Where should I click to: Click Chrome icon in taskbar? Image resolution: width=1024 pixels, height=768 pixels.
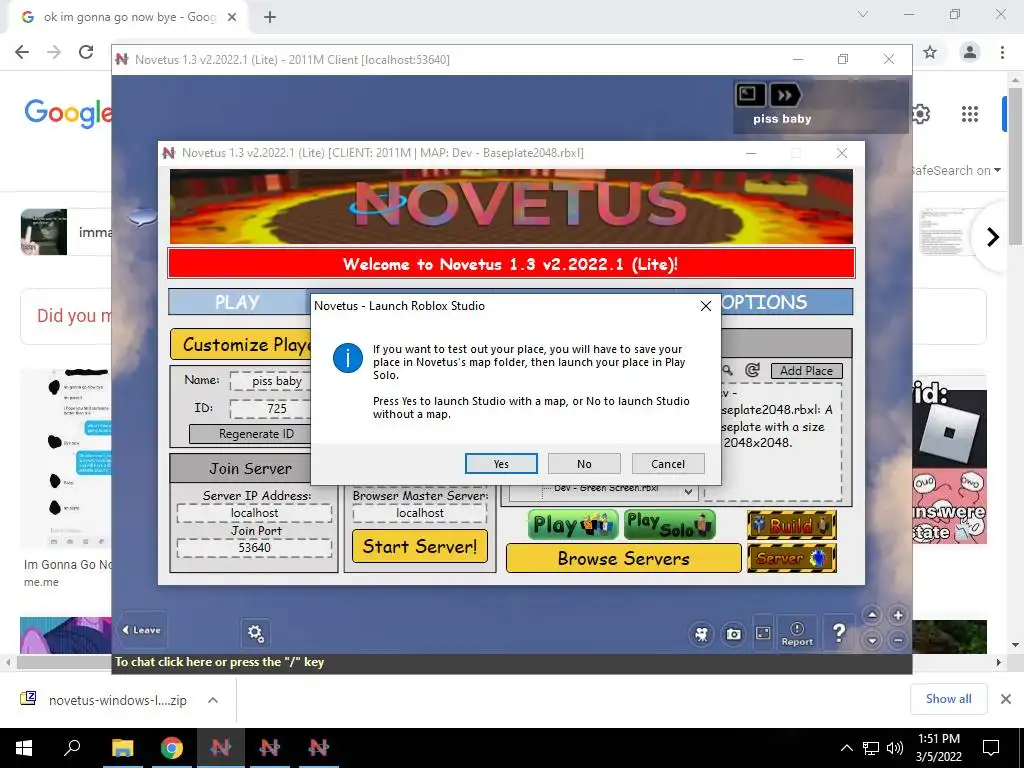coord(172,748)
